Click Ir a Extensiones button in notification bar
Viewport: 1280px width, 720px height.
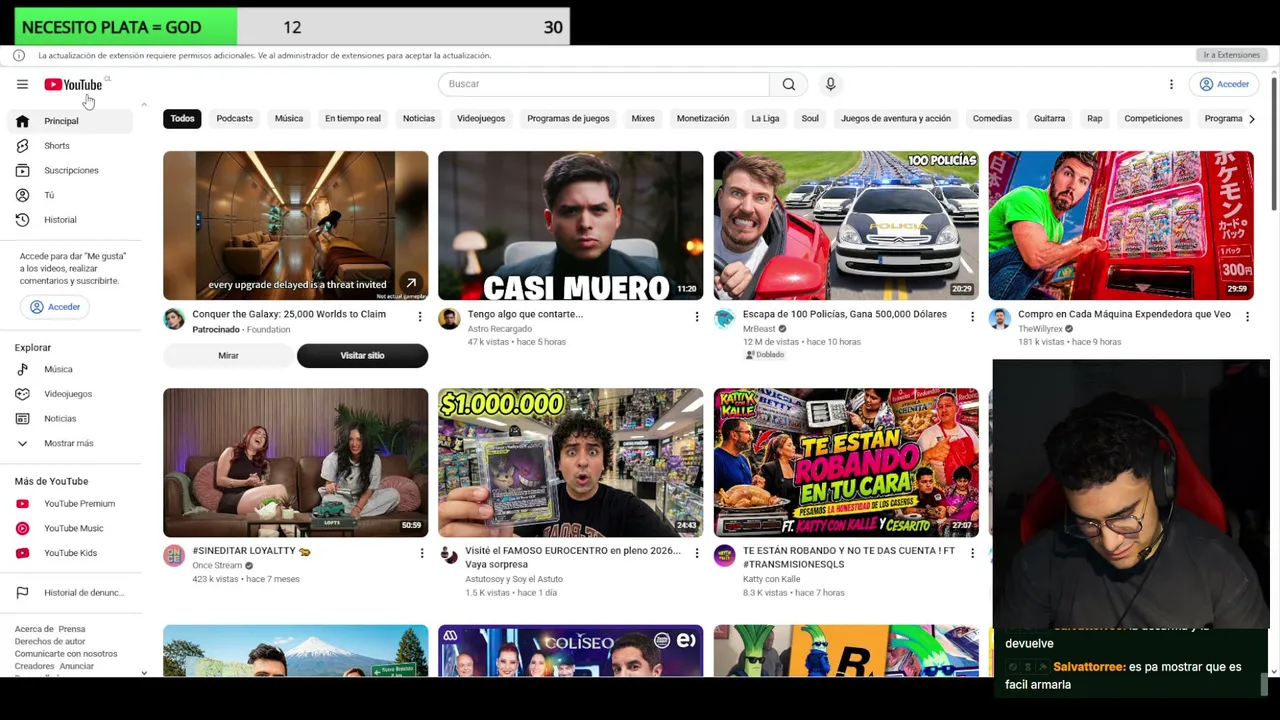[1231, 55]
